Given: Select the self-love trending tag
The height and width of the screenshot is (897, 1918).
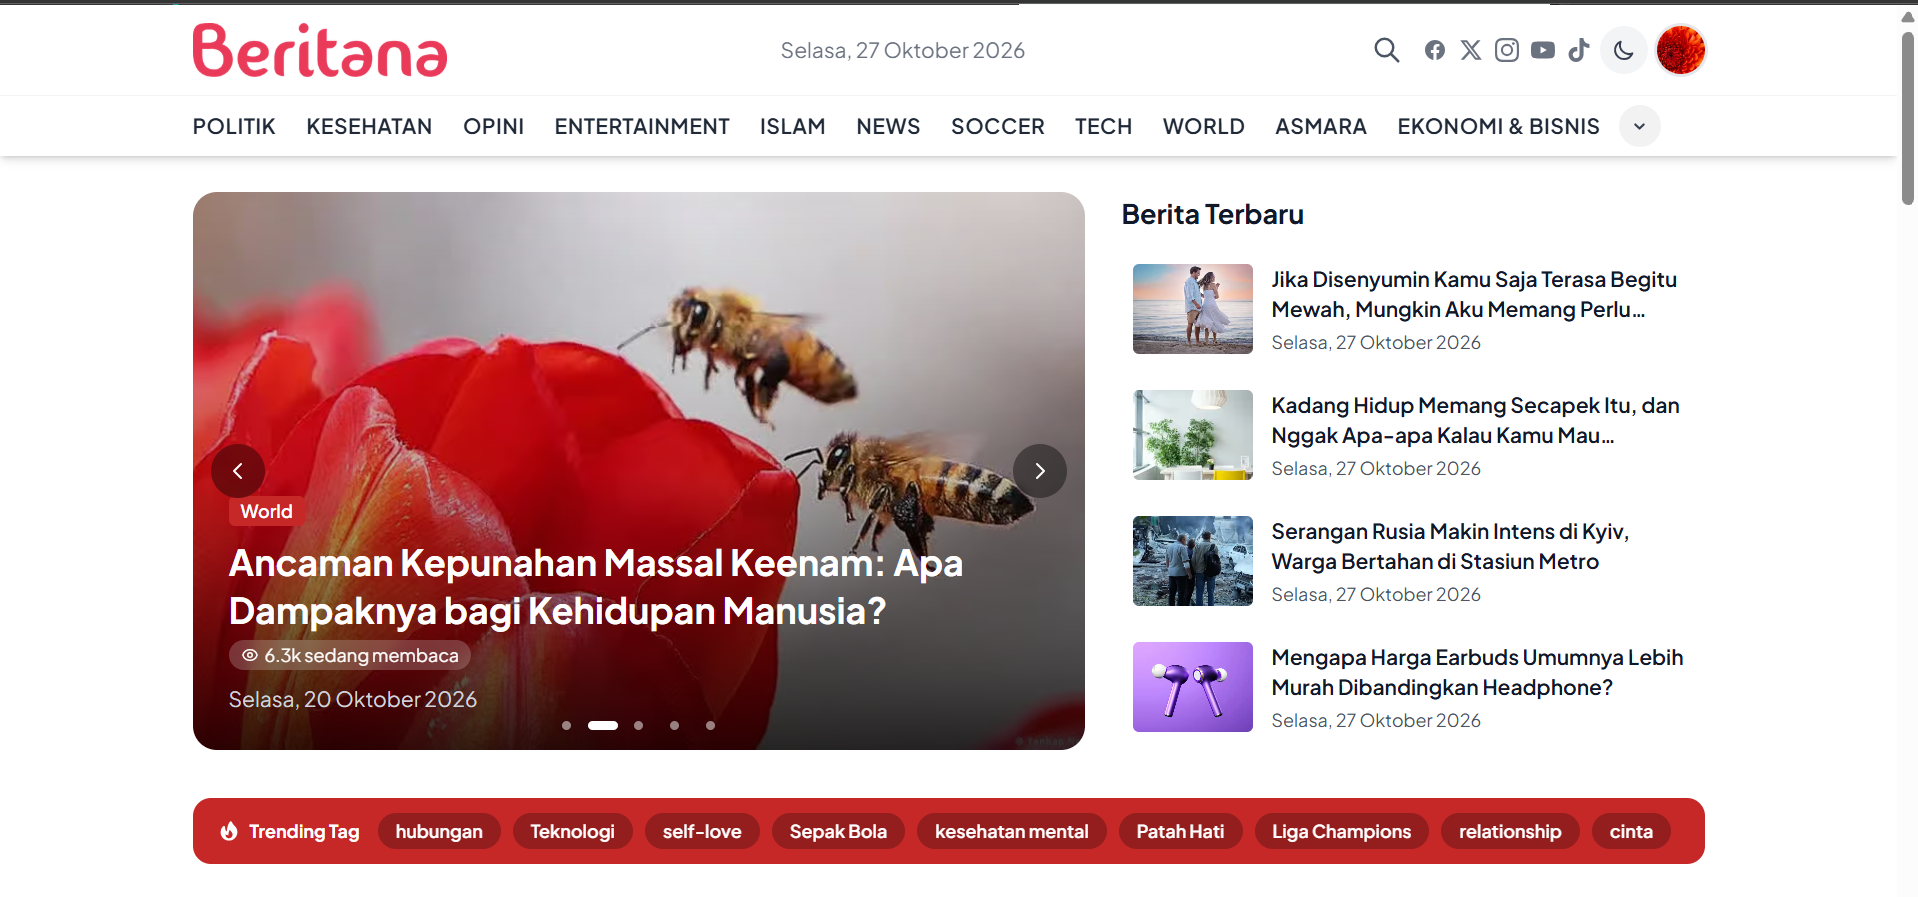Looking at the screenshot, I should 702,831.
